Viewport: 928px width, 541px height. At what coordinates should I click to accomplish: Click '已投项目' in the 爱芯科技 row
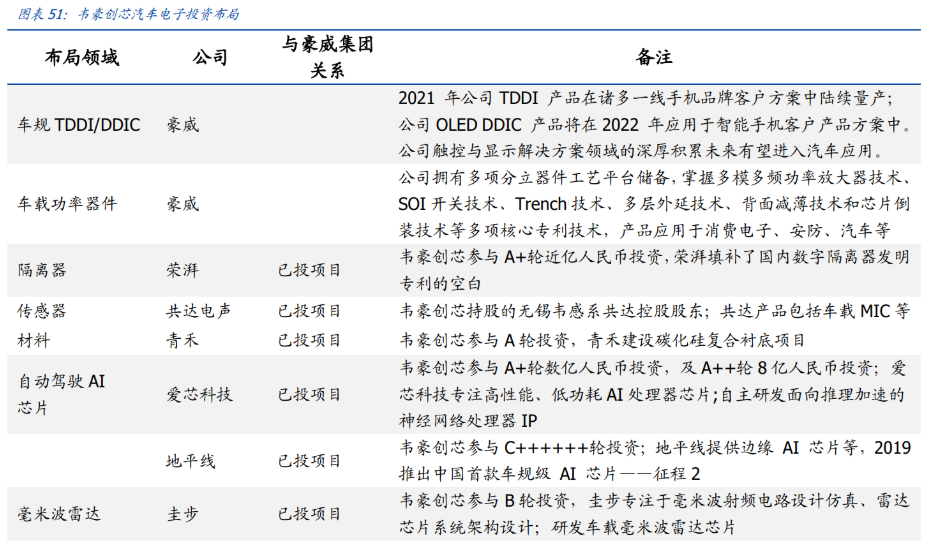(x=310, y=394)
